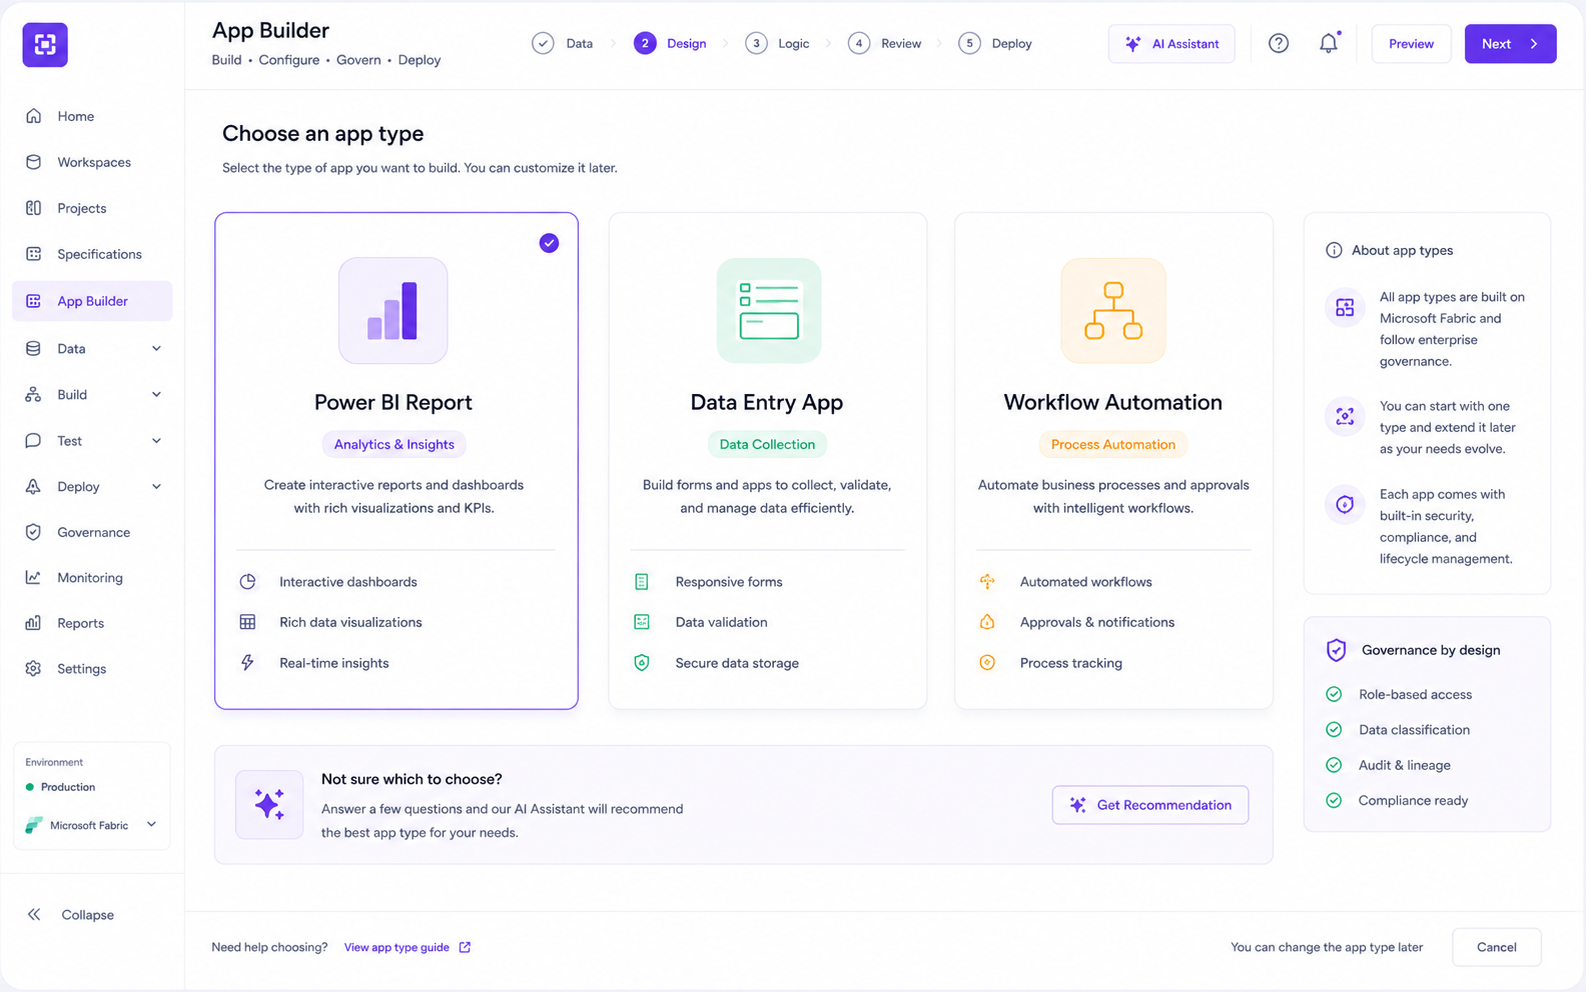Expand the Test sidebar section
This screenshot has height=992, width=1586.
click(92, 440)
